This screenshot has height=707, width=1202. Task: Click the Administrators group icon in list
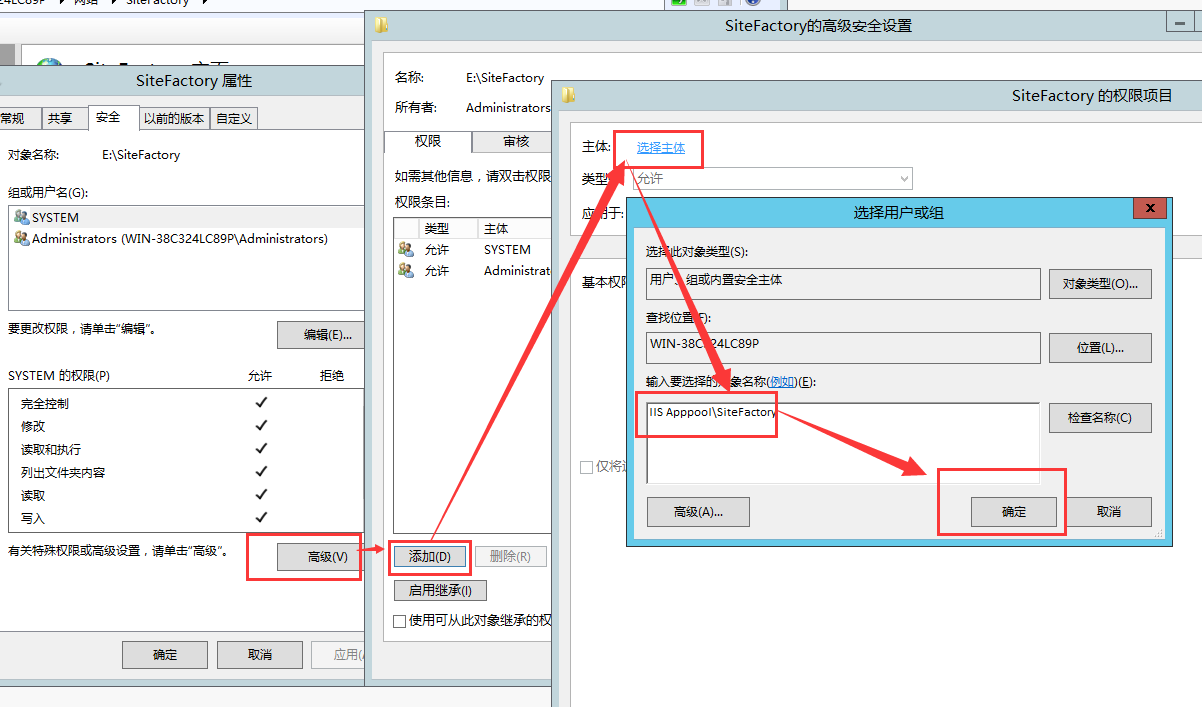[22, 239]
